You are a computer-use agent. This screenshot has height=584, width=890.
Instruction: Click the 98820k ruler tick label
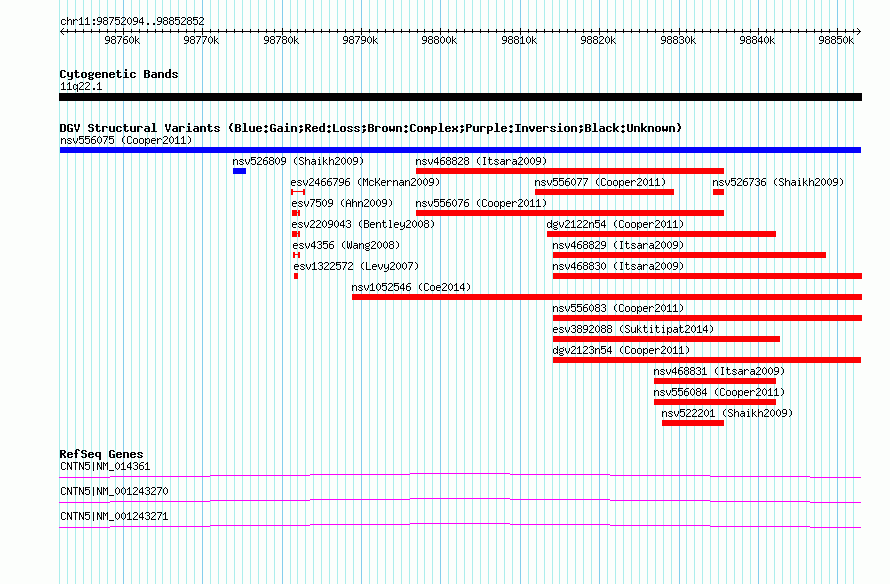tap(598, 40)
